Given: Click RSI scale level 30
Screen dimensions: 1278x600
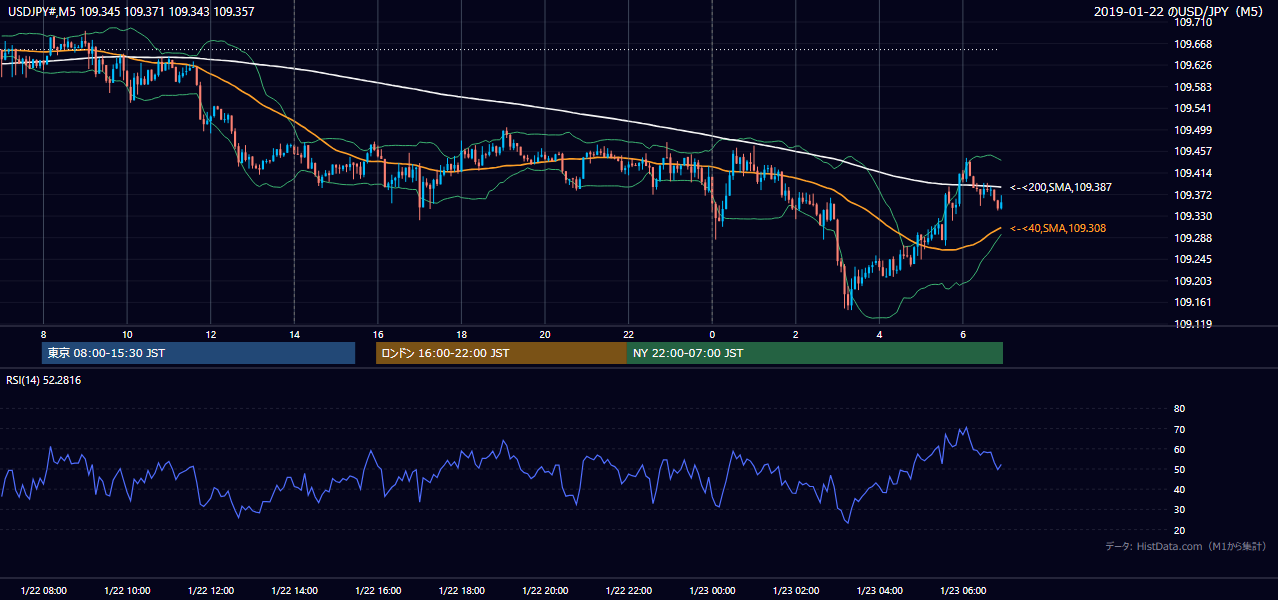Looking at the screenshot, I should point(1179,509).
